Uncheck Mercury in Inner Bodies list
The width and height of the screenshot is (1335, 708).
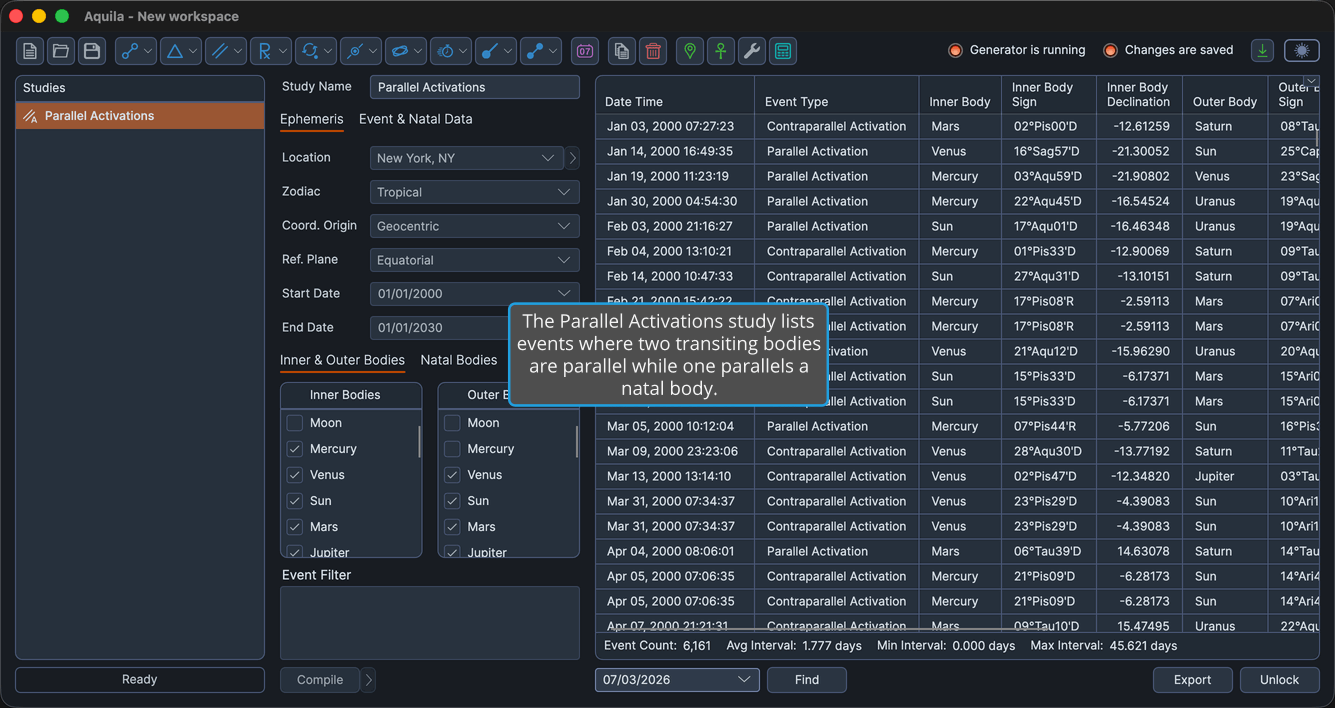click(x=295, y=449)
